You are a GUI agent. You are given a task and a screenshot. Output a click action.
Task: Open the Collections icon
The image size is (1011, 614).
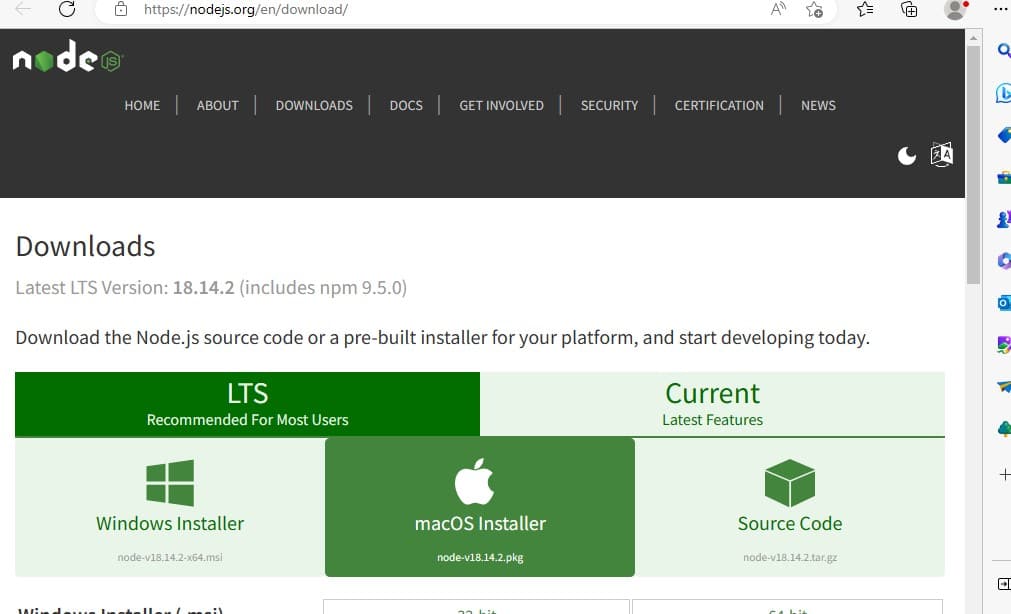pyautogui.click(x=909, y=9)
